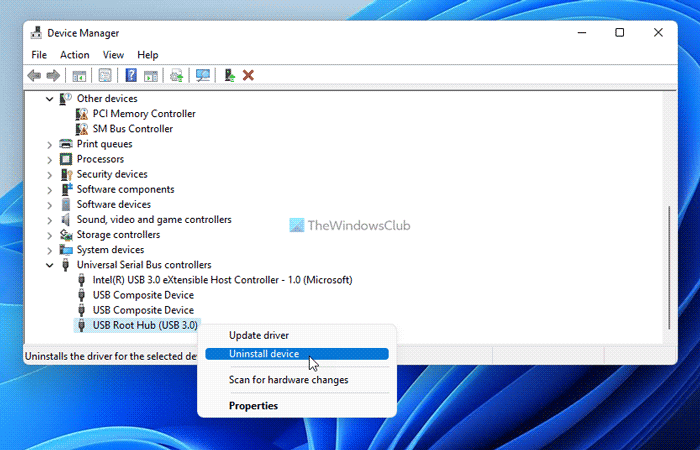
Task: Toggle the Show/Hide Action Pane icon
Action: [151, 75]
